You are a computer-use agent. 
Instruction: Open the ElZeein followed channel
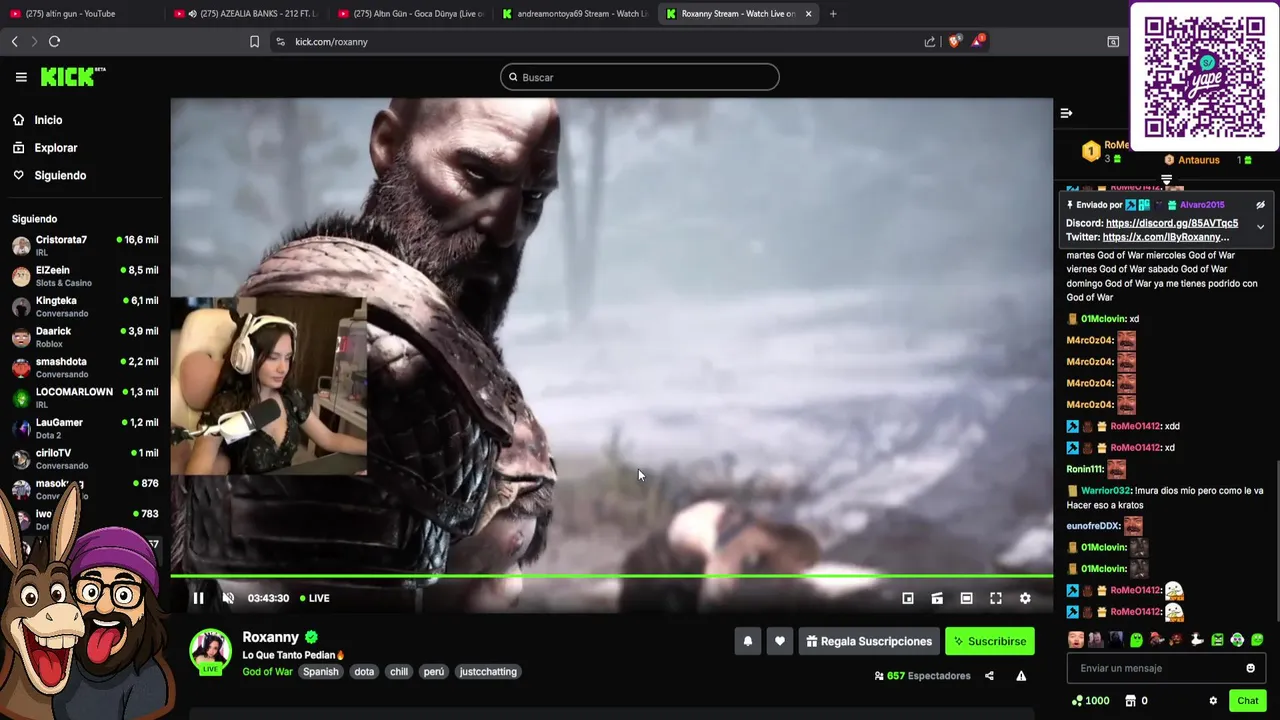[x=85, y=276]
